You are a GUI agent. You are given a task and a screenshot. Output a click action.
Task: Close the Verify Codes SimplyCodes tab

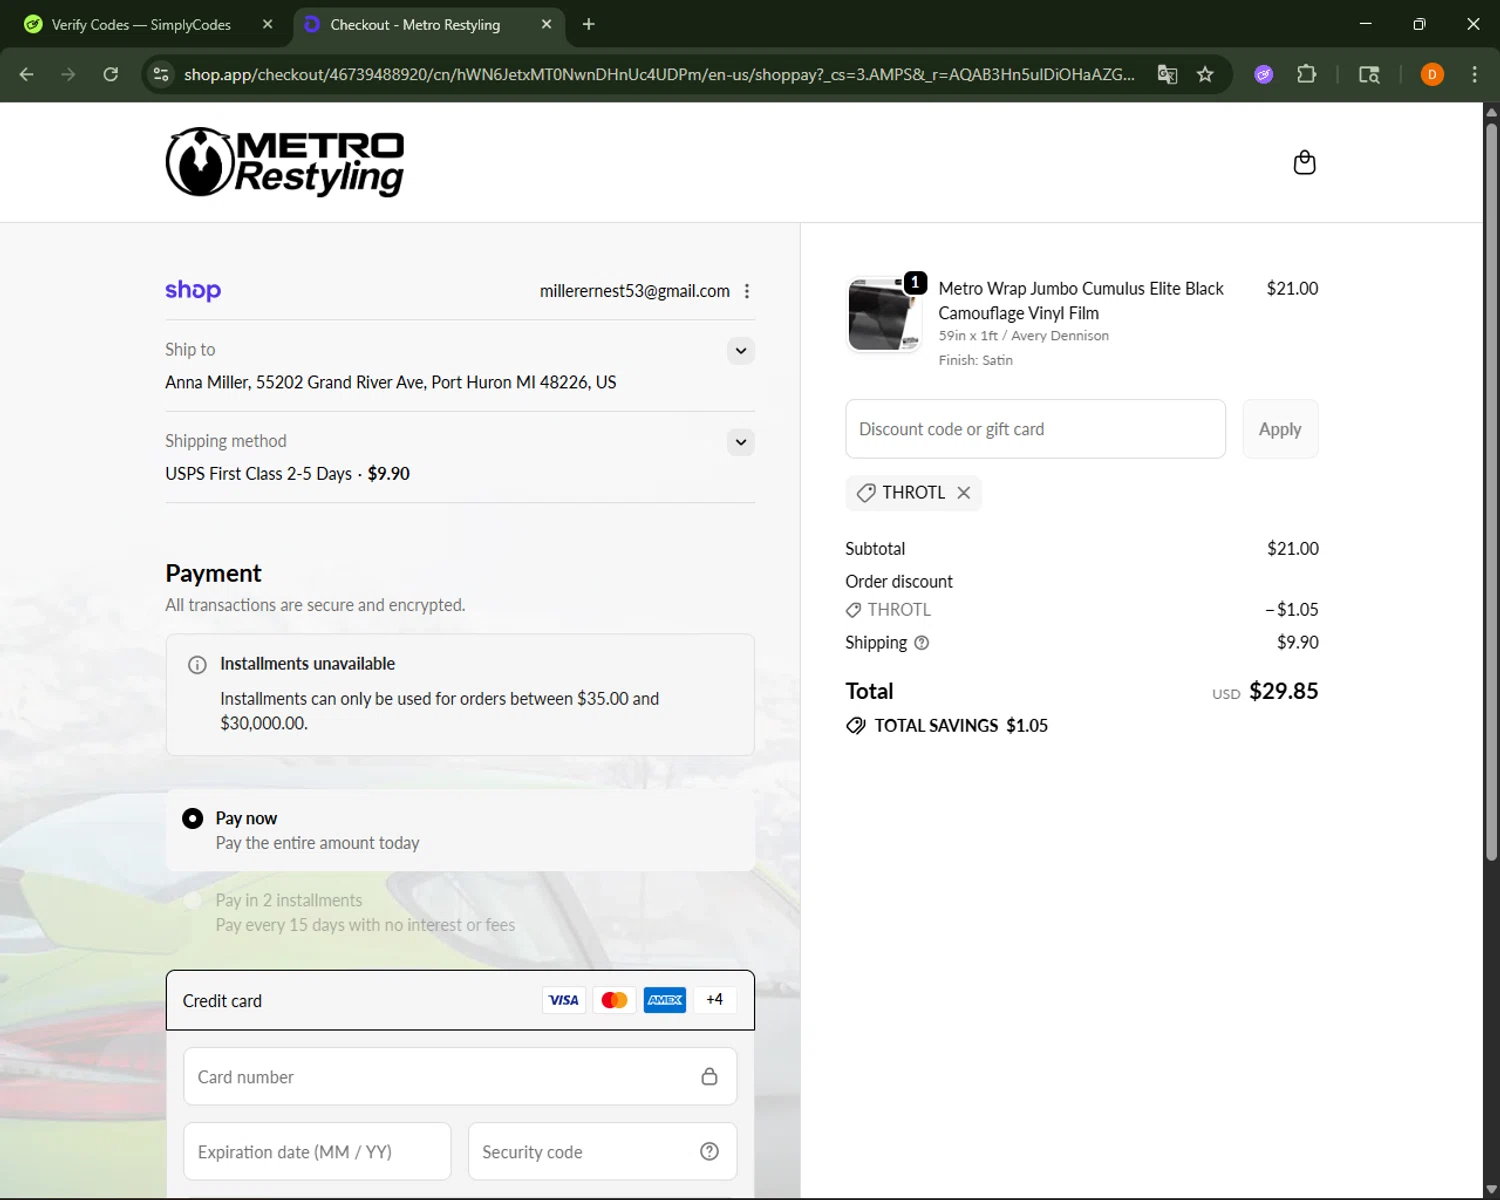click(267, 24)
